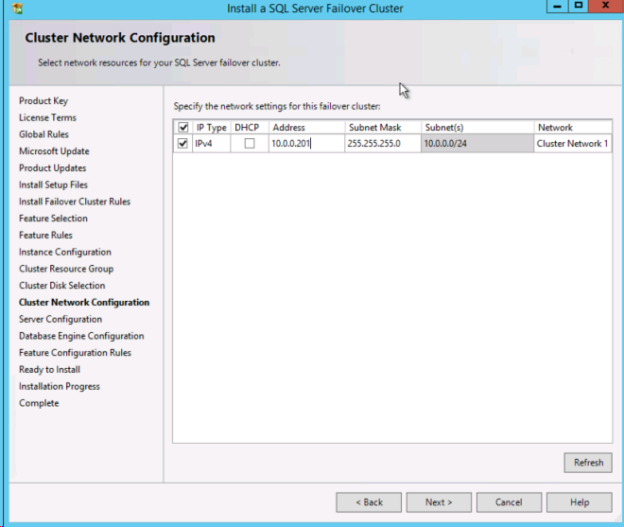Select the Installation Progress step

[x=59, y=386]
